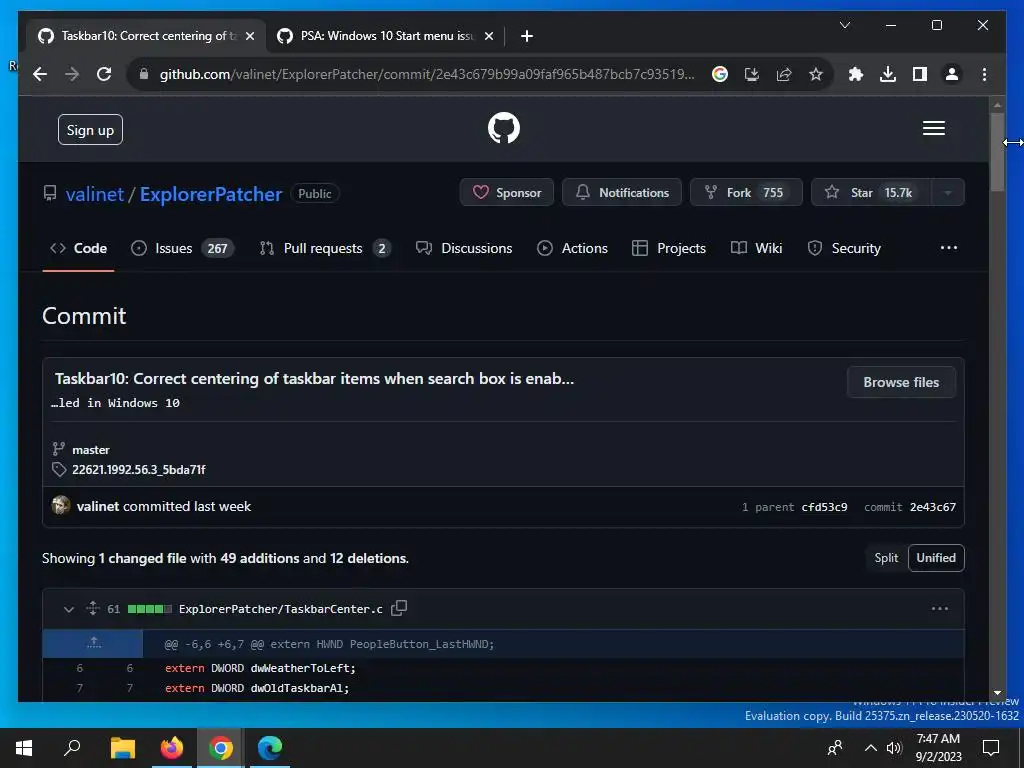
Task: Select the Code tab
Action: point(78,248)
